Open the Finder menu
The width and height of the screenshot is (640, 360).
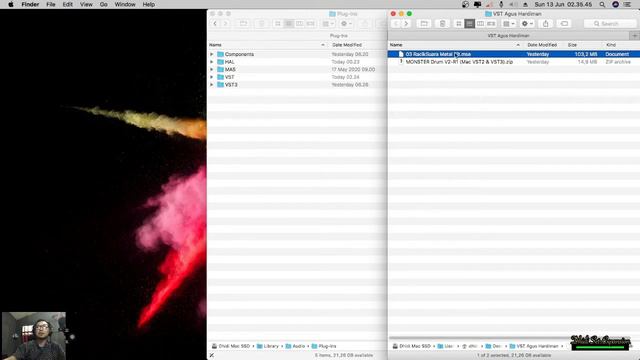[x=30, y=4]
